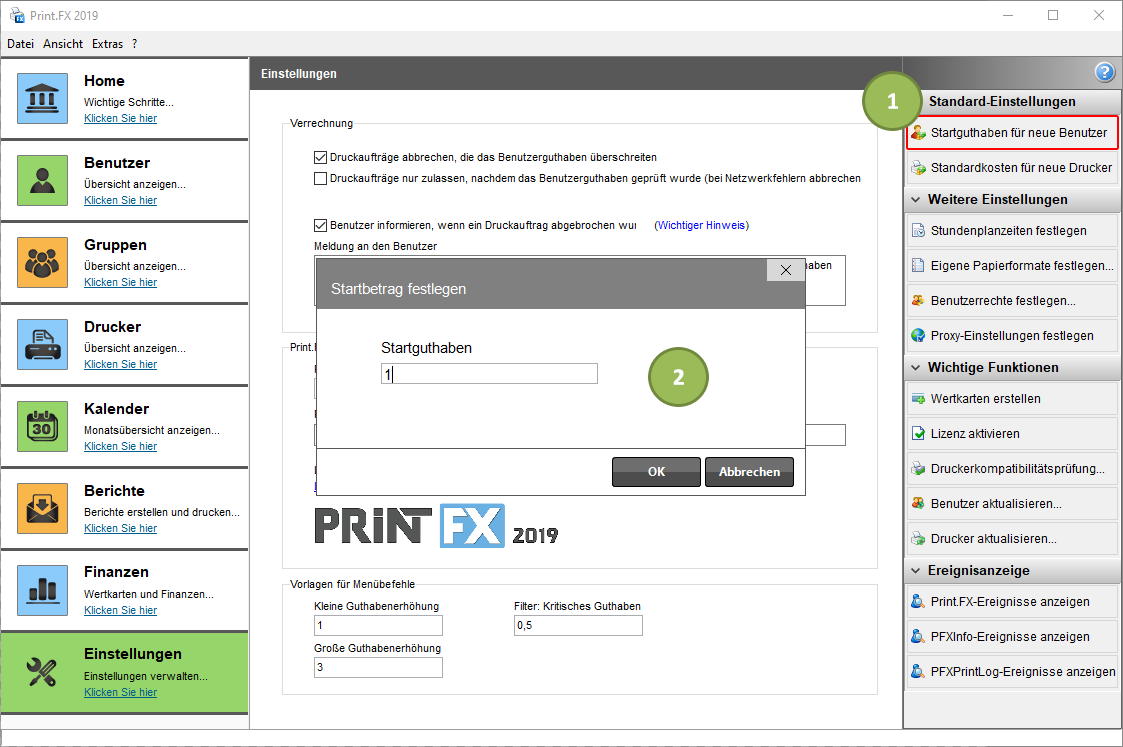Open the Datei menu
The width and height of the screenshot is (1123, 747).
click(x=21, y=44)
